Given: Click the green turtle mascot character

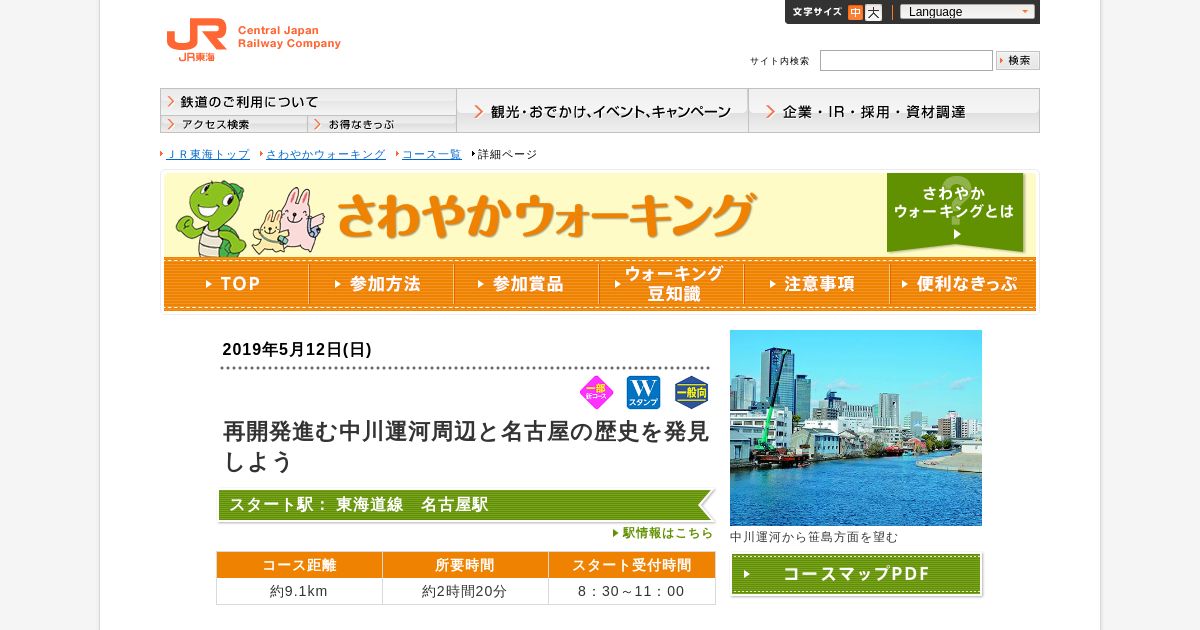Looking at the screenshot, I should [x=210, y=217].
